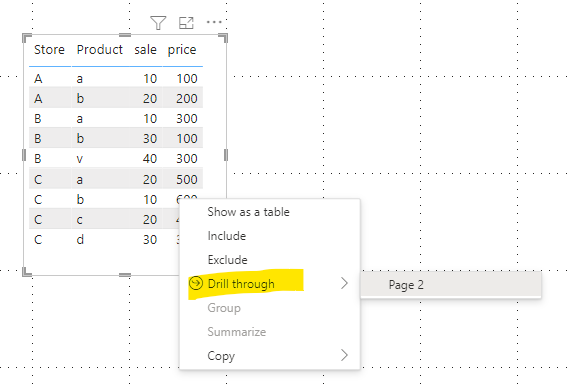The width and height of the screenshot is (572, 386).
Task: Sort by the Product column header
Action: coord(100,50)
